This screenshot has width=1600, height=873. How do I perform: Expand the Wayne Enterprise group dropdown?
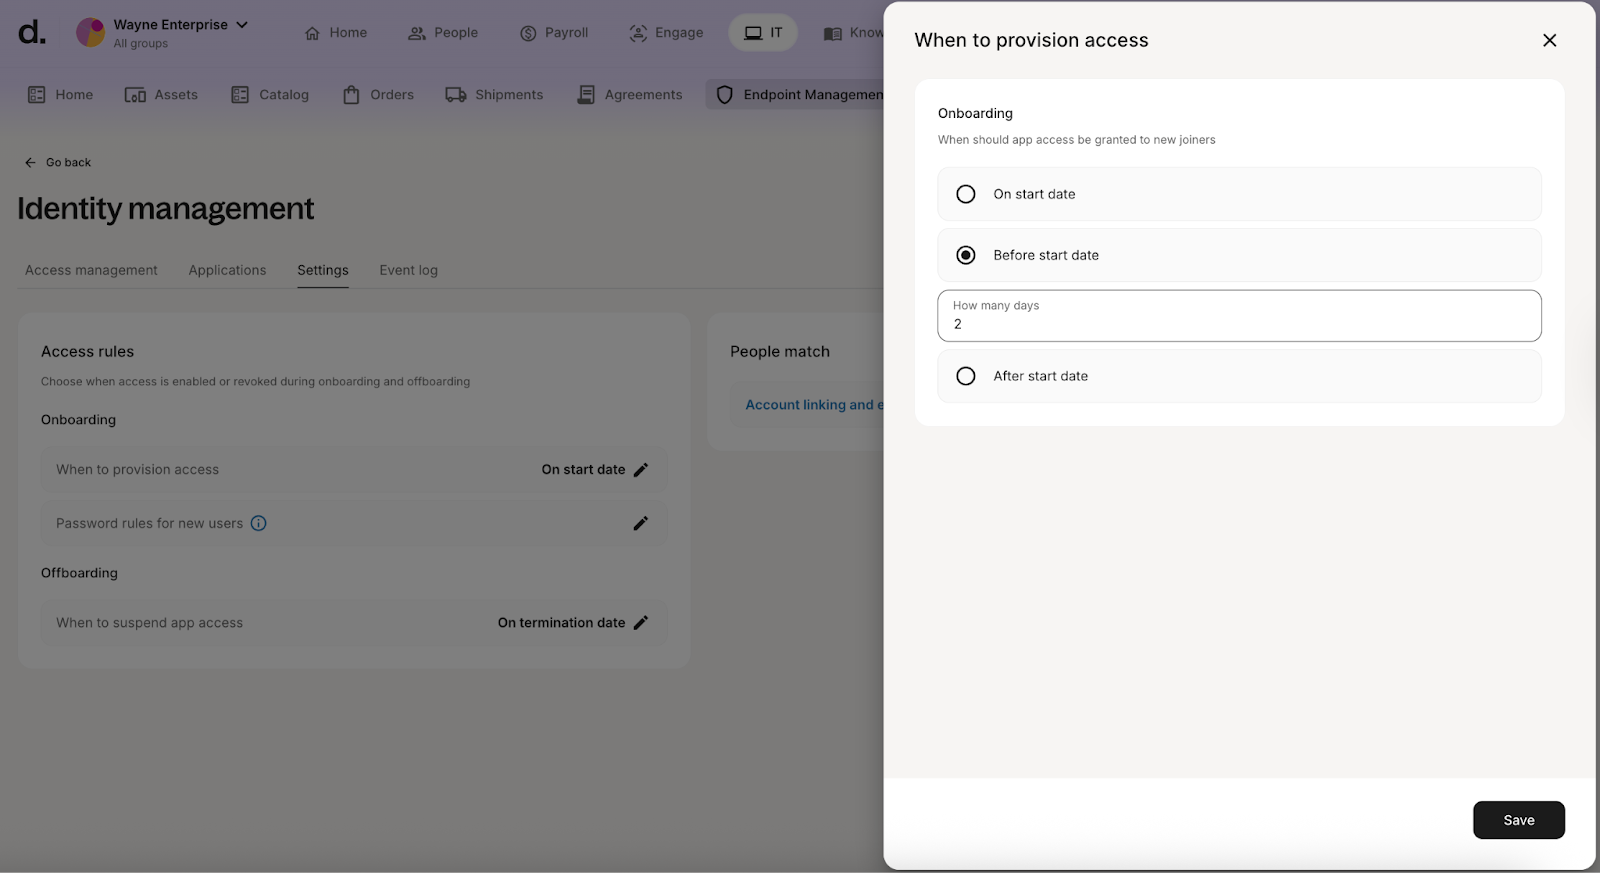point(242,25)
